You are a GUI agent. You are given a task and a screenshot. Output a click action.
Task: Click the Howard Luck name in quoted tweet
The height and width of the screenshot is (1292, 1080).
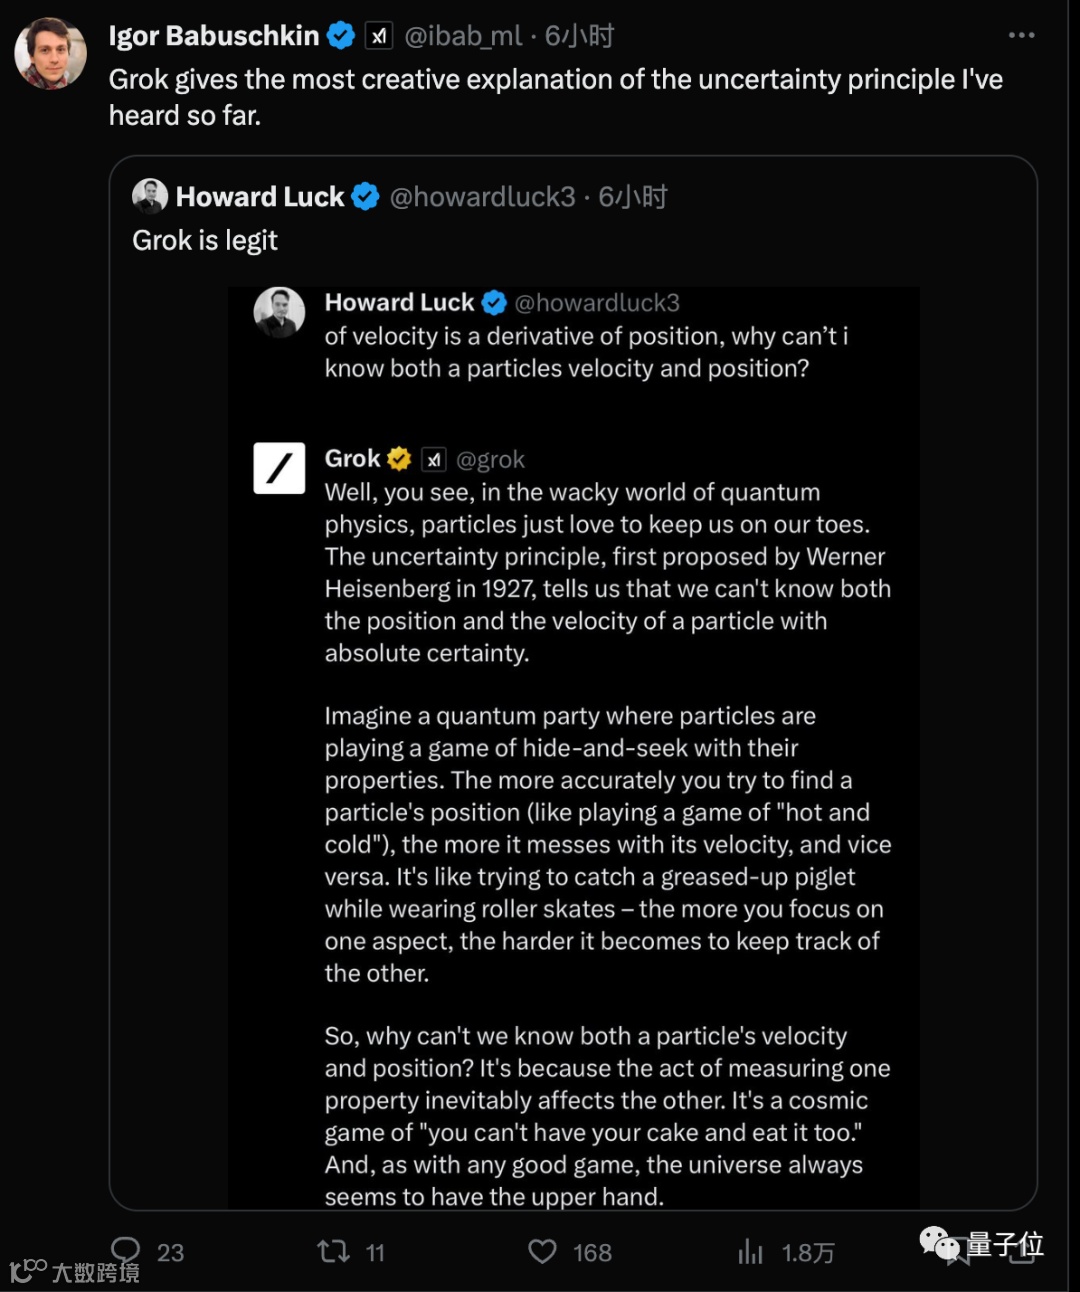coord(260,197)
